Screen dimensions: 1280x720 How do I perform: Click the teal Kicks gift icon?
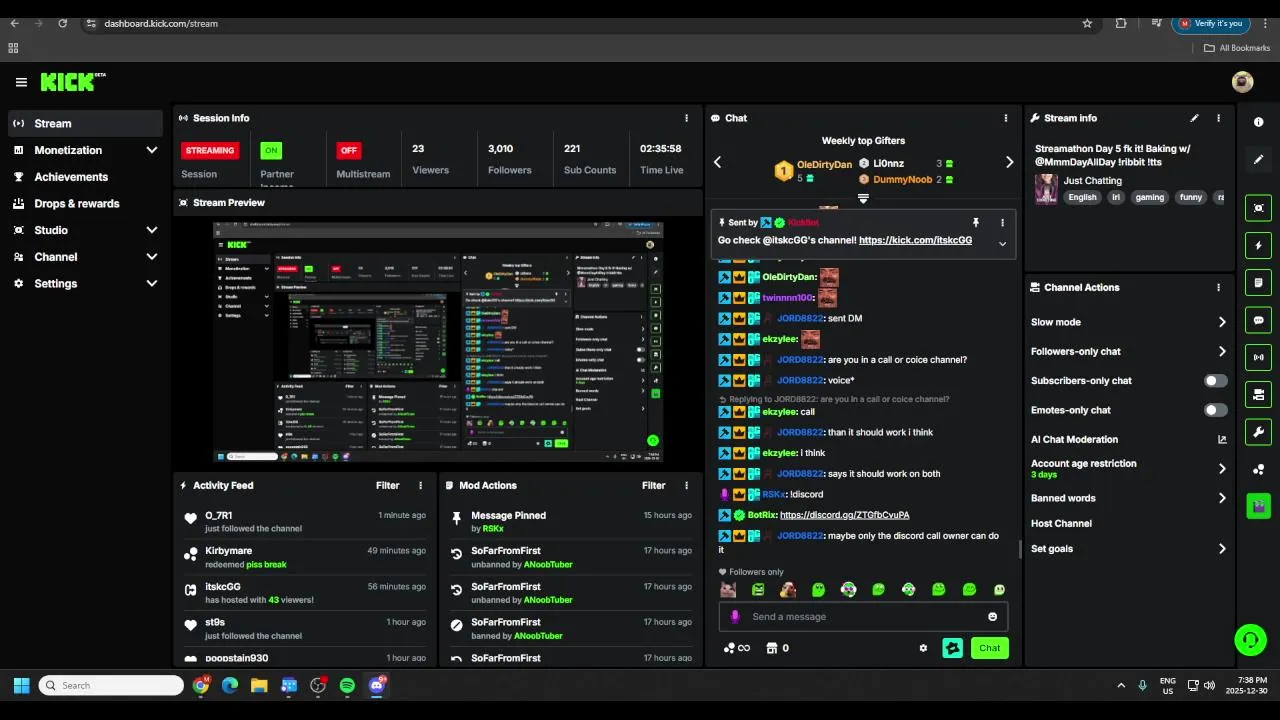point(953,648)
